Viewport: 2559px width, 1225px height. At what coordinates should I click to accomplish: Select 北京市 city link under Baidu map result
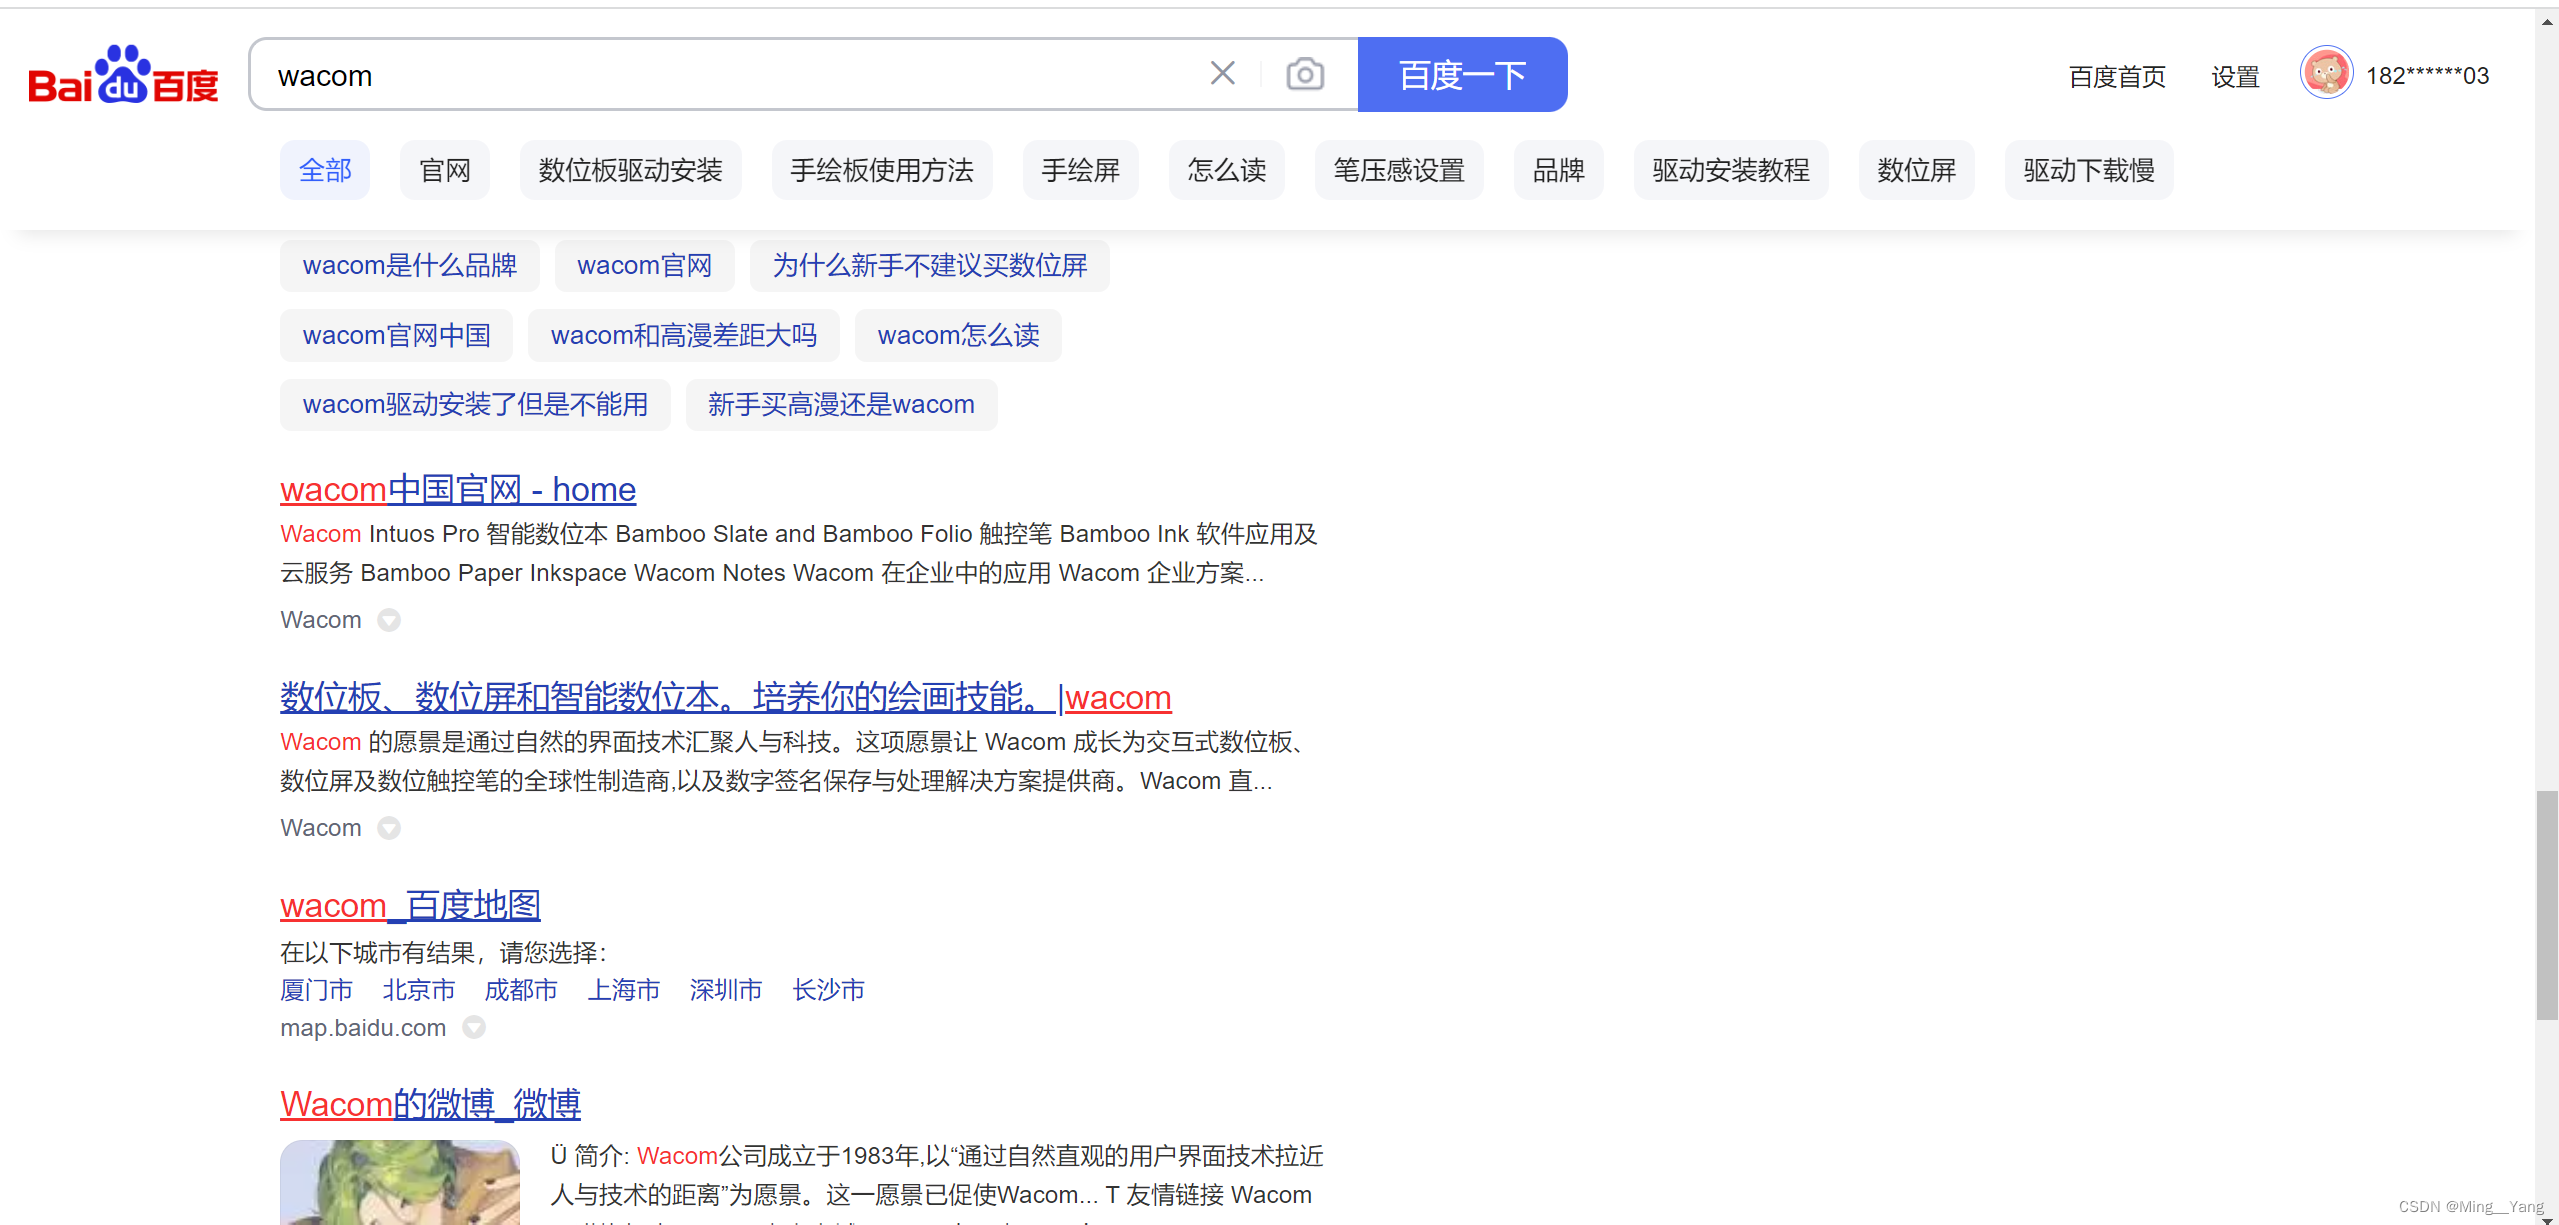pyautogui.click(x=418, y=990)
